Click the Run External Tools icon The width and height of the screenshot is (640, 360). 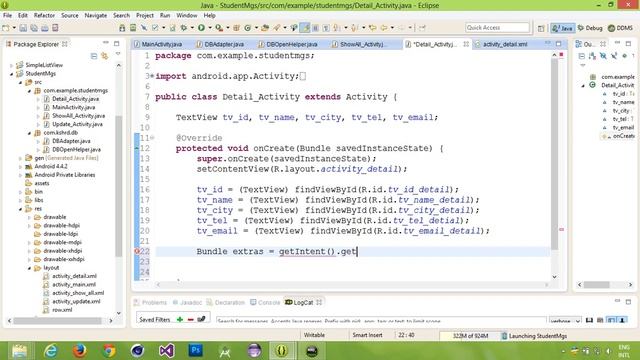point(219,28)
